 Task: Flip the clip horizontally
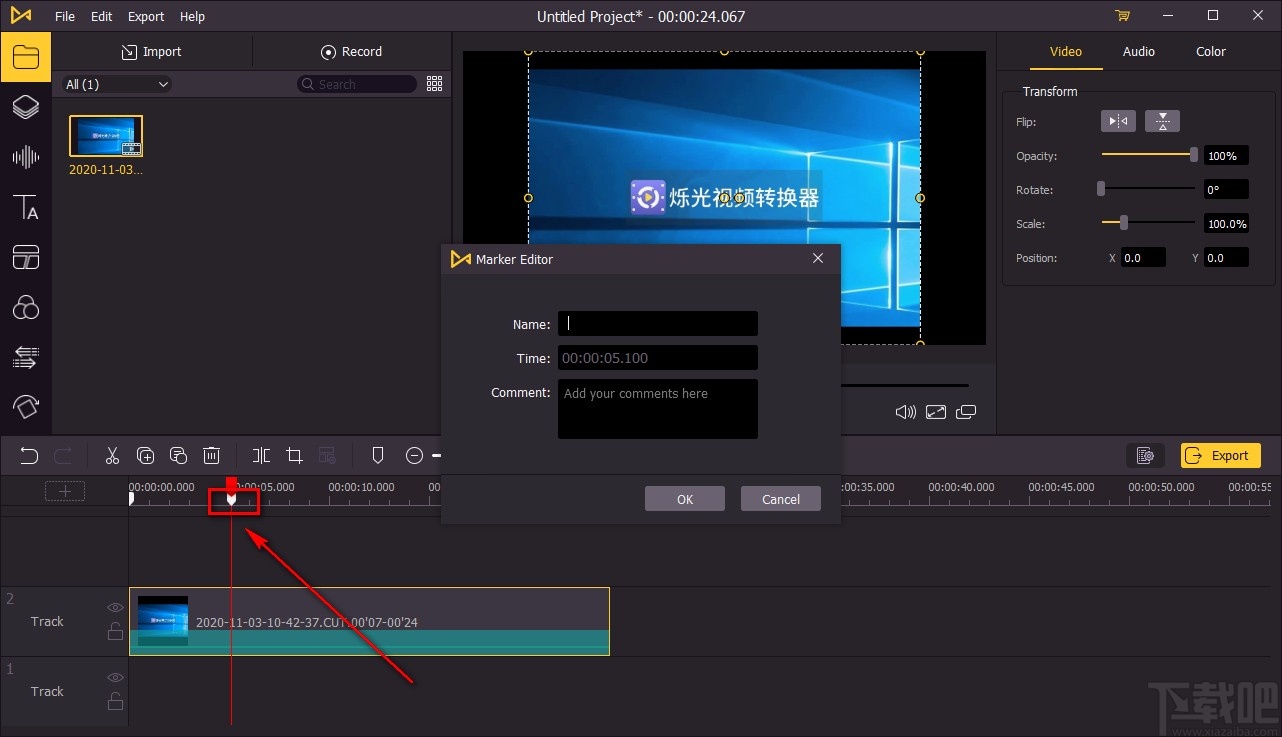pyautogui.click(x=1118, y=121)
